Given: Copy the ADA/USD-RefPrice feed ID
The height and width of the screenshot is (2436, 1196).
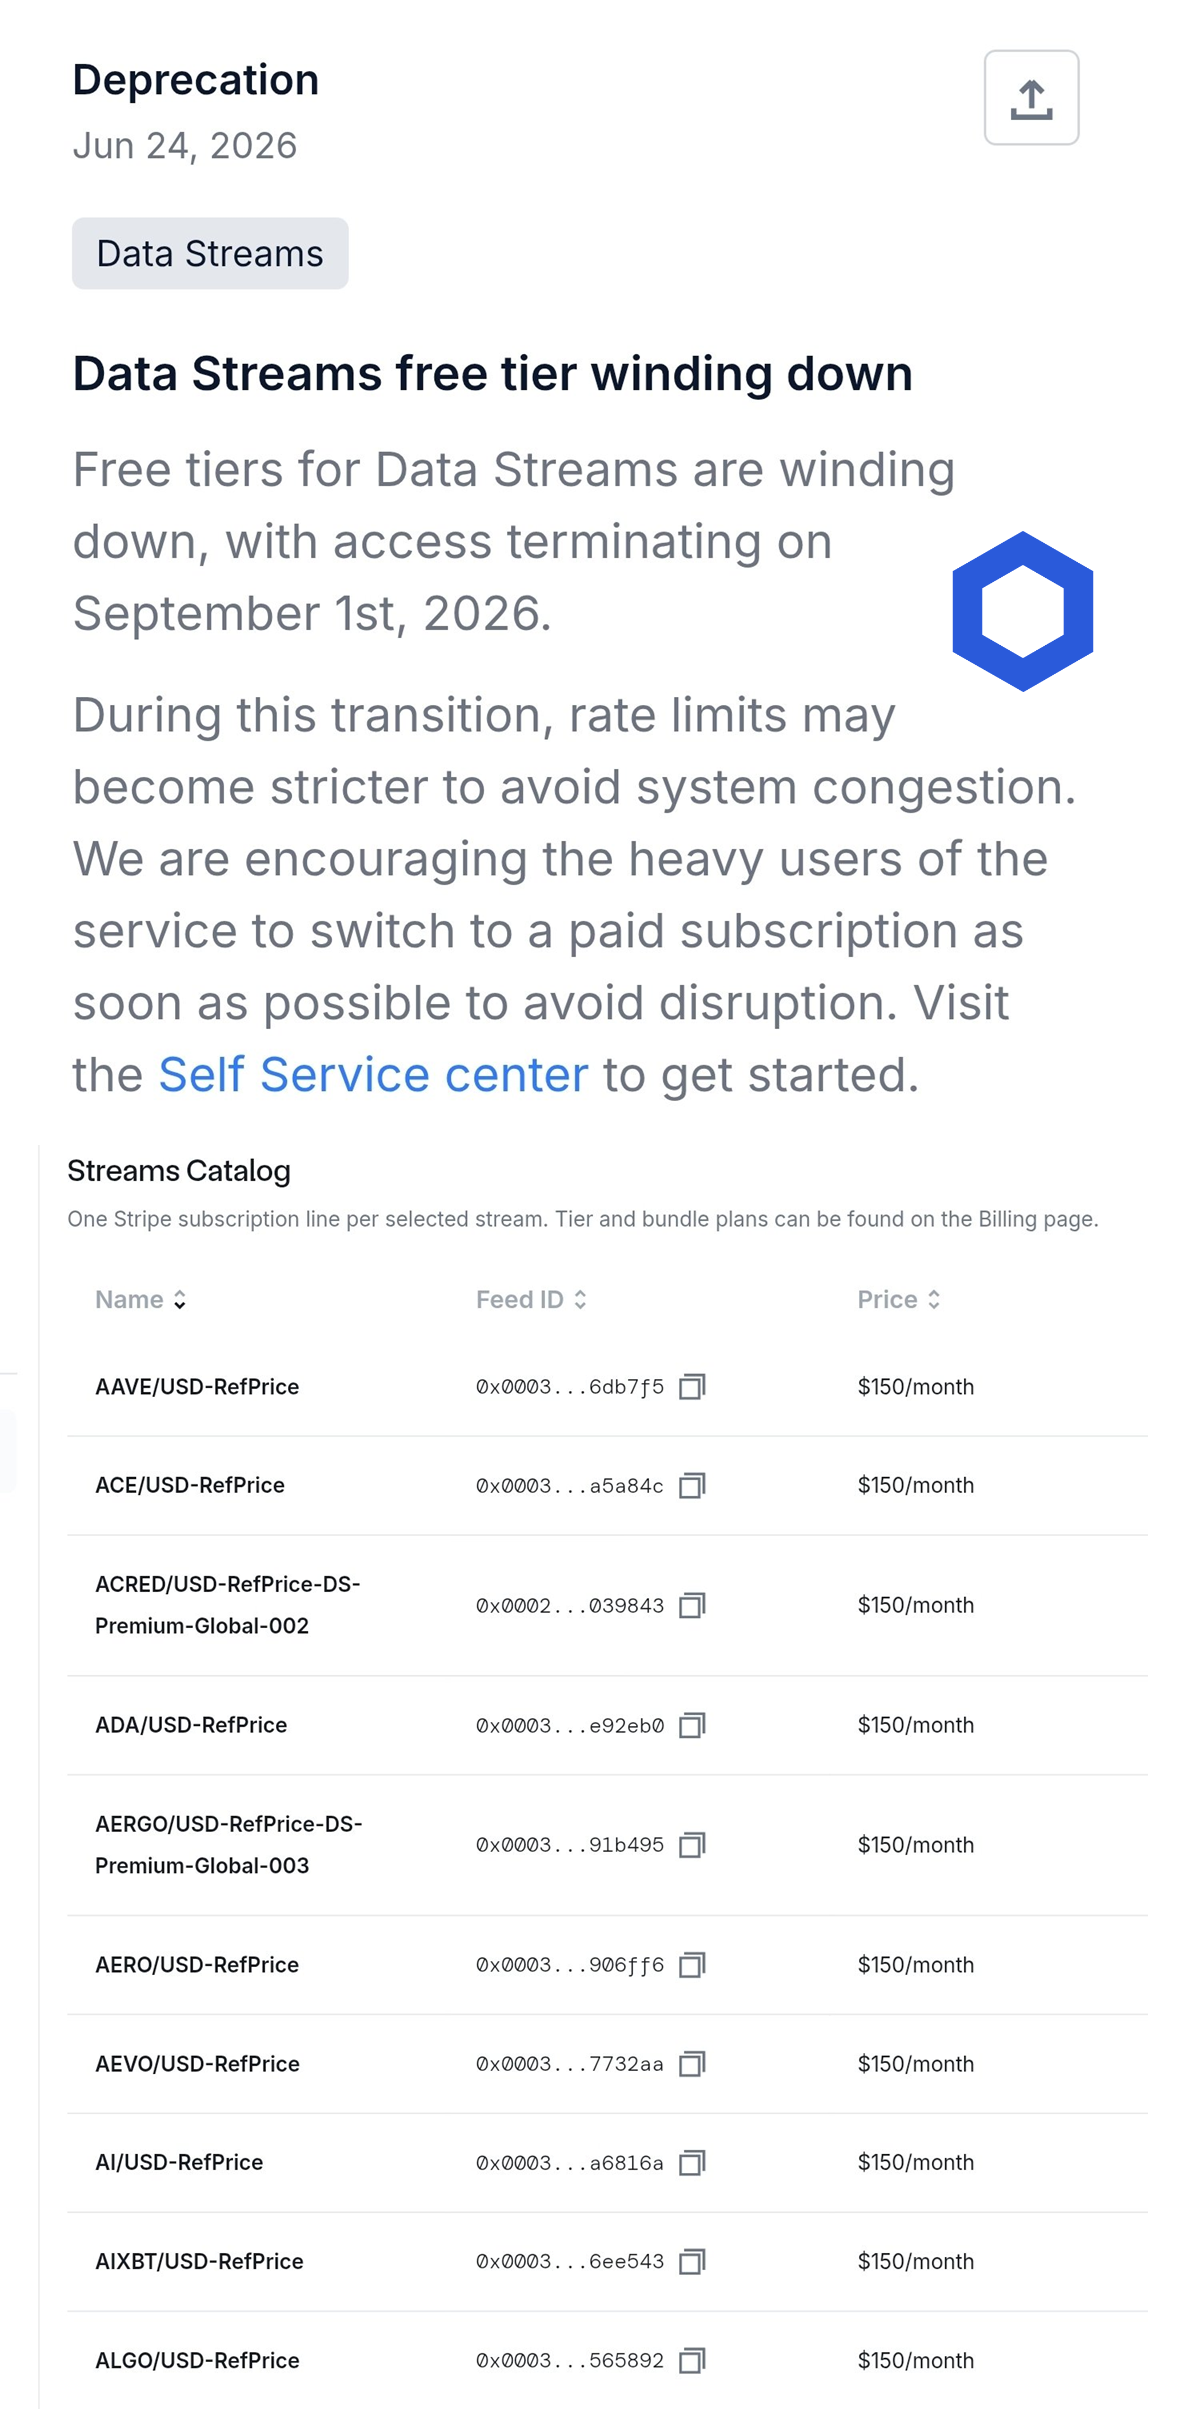Looking at the screenshot, I should click(692, 1725).
